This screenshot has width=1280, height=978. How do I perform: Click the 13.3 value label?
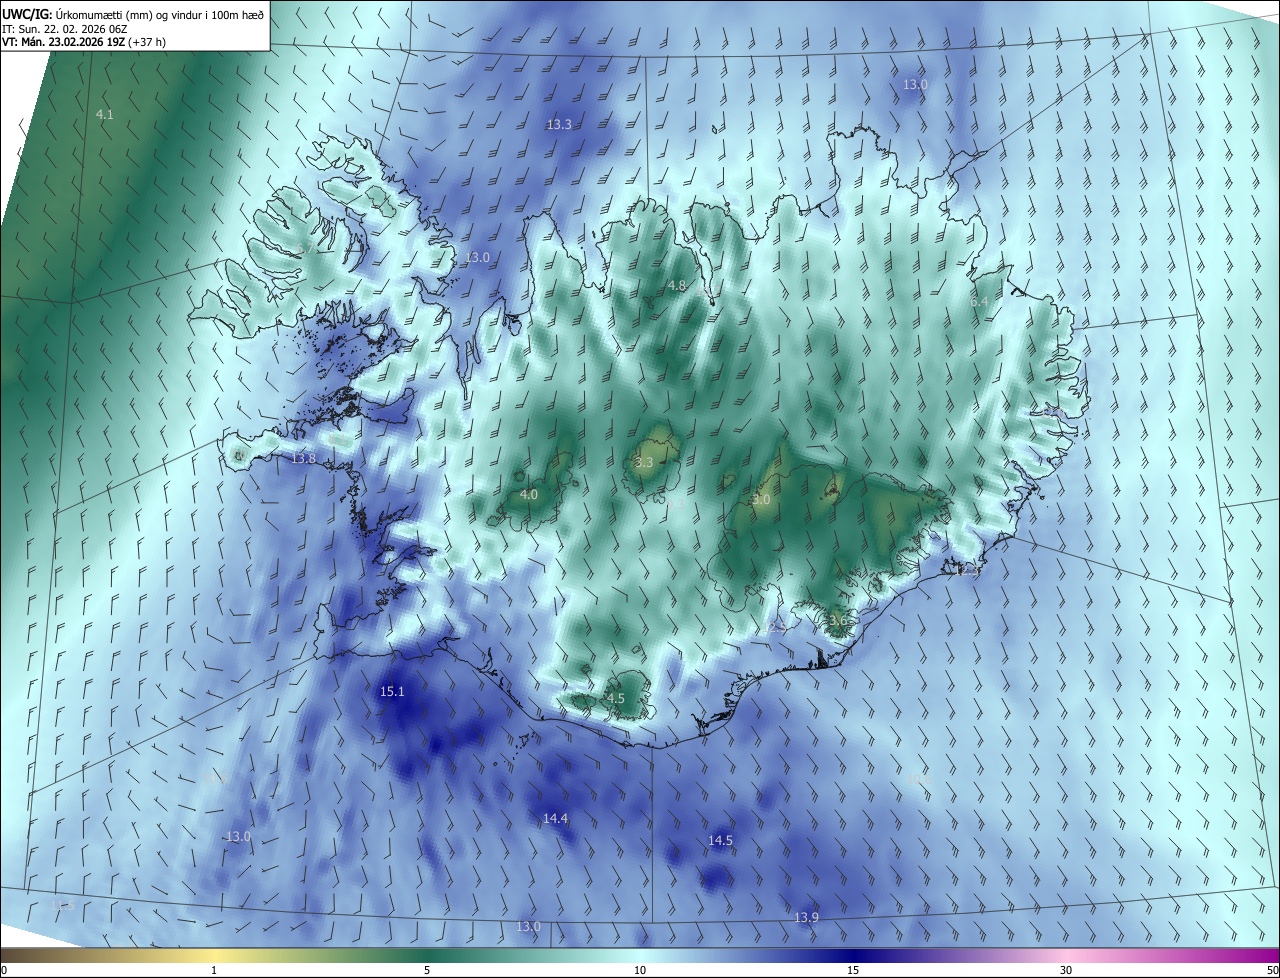[559, 125]
